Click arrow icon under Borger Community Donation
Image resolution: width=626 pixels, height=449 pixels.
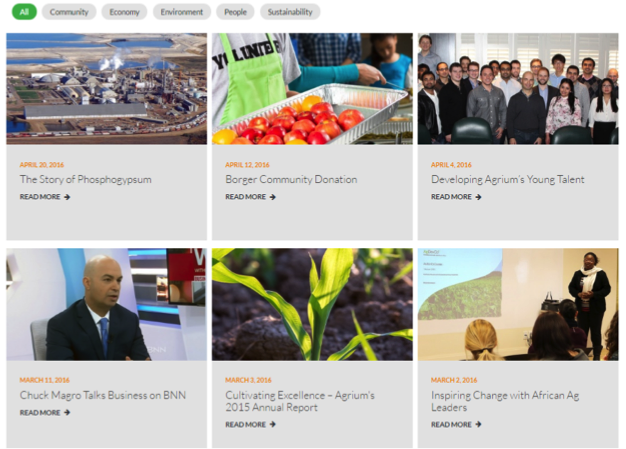(273, 197)
